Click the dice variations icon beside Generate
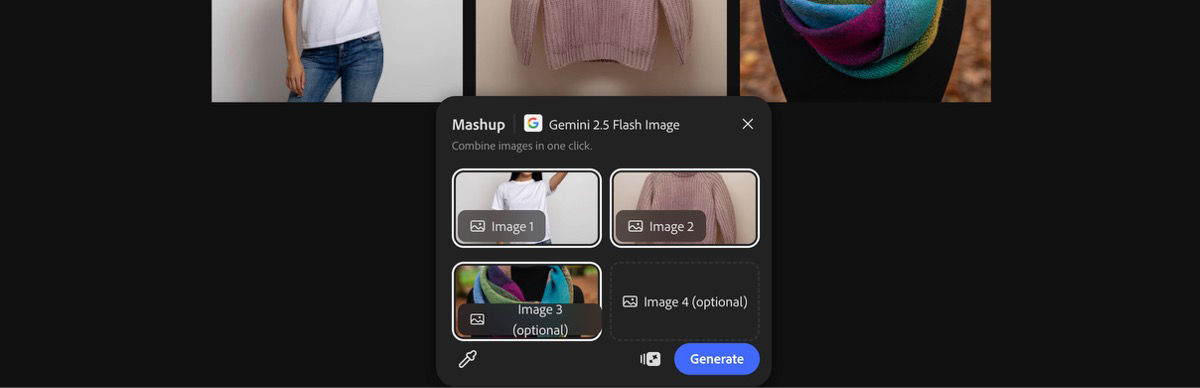This screenshot has width=1200, height=388. pyautogui.click(x=650, y=359)
